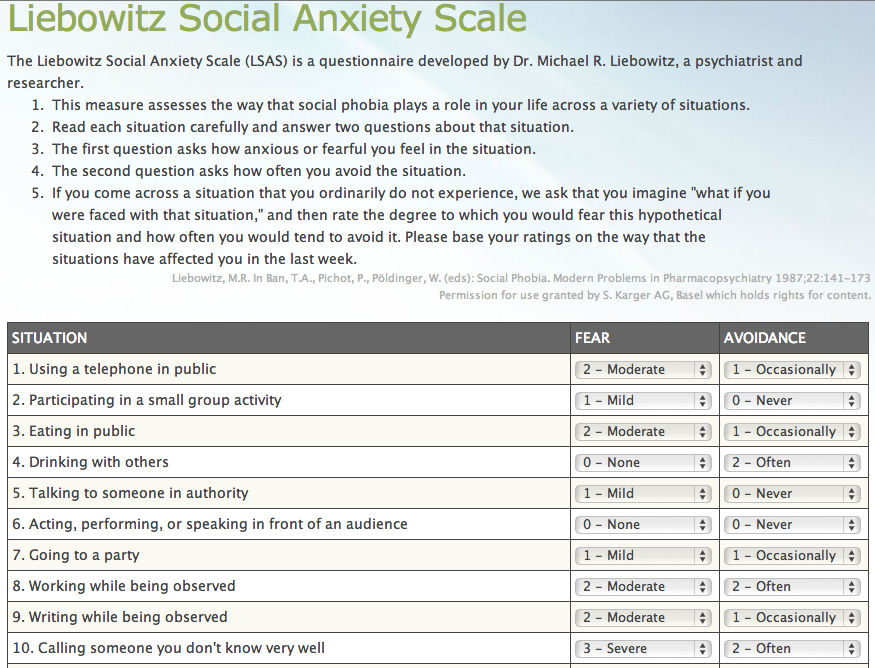Change Avoidance rating for writing while being observed
Image resolution: width=875 pixels, height=668 pixels.
tap(792, 617)
